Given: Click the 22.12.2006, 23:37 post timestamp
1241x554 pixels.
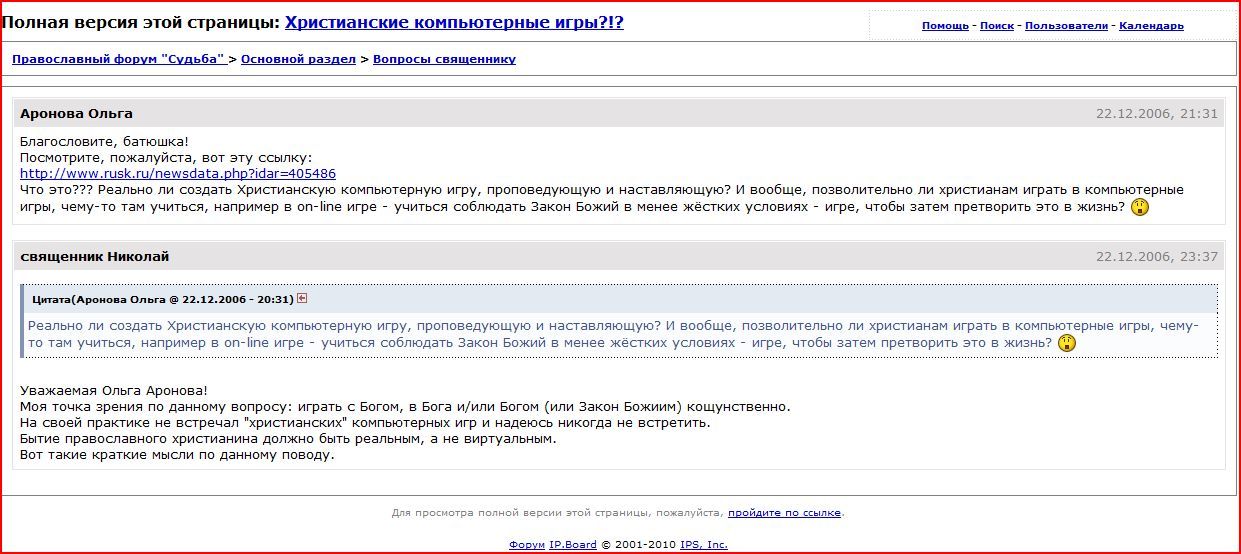Looking at the screenshot, I should 1156,257.
